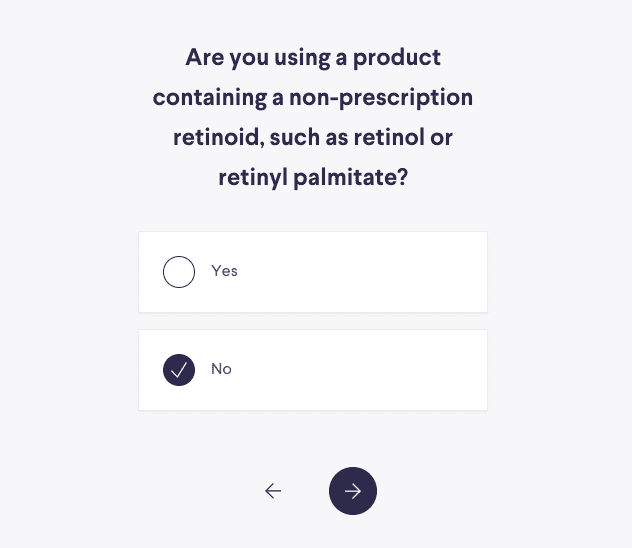This screenshot has height=548, width=632.
Task: Choose the No answer card
Action: click(312, 370)
